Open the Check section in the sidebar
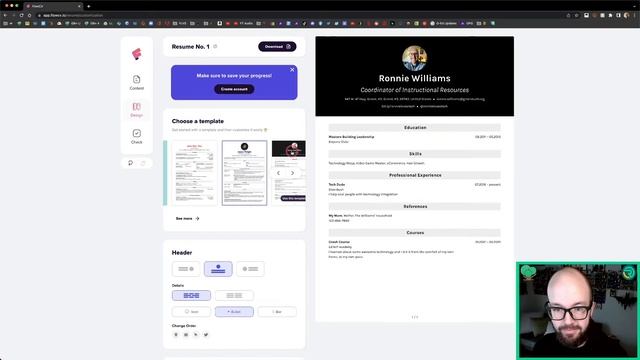The width and height of the screenshot is (640, 360). (137, 136)
